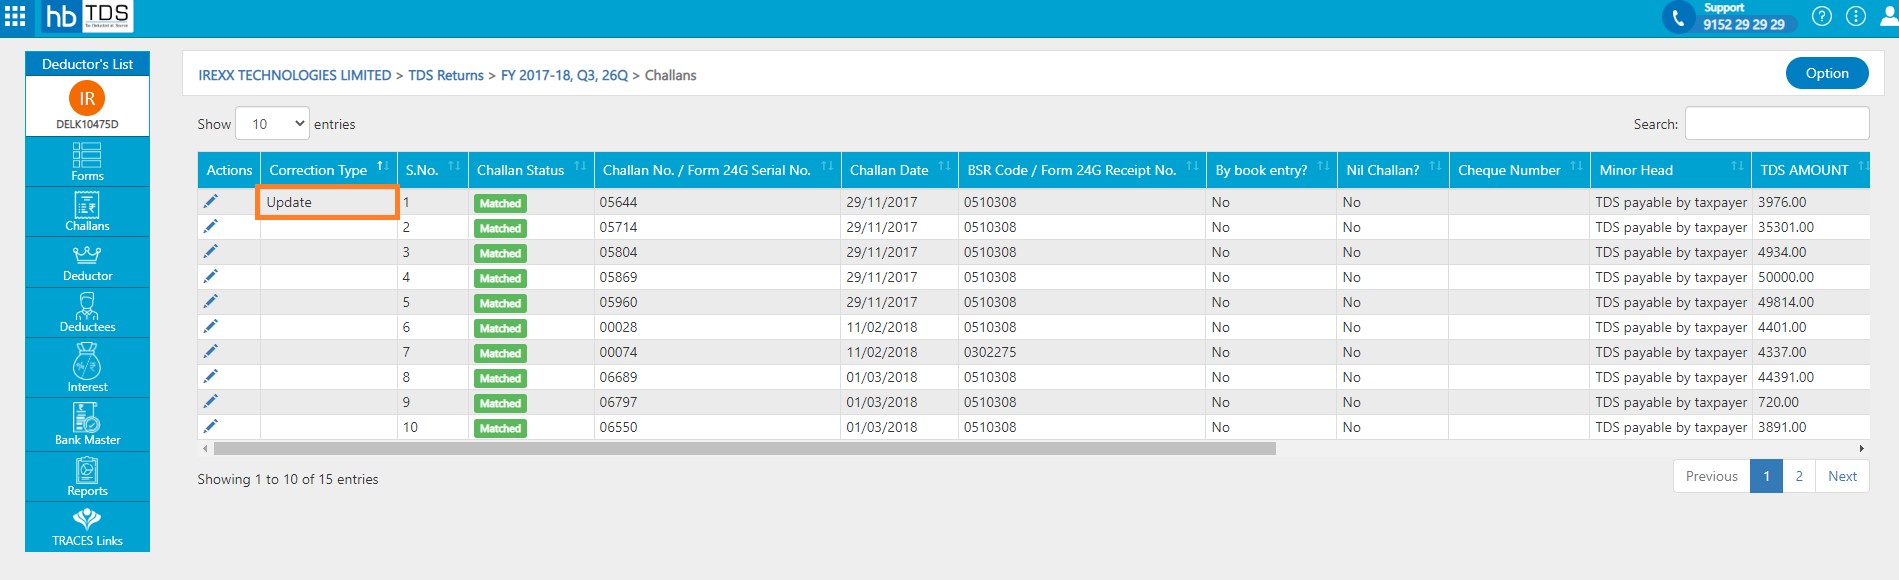Click the hb TDS logo
The image size is (1899, 580).
(88, 16)
